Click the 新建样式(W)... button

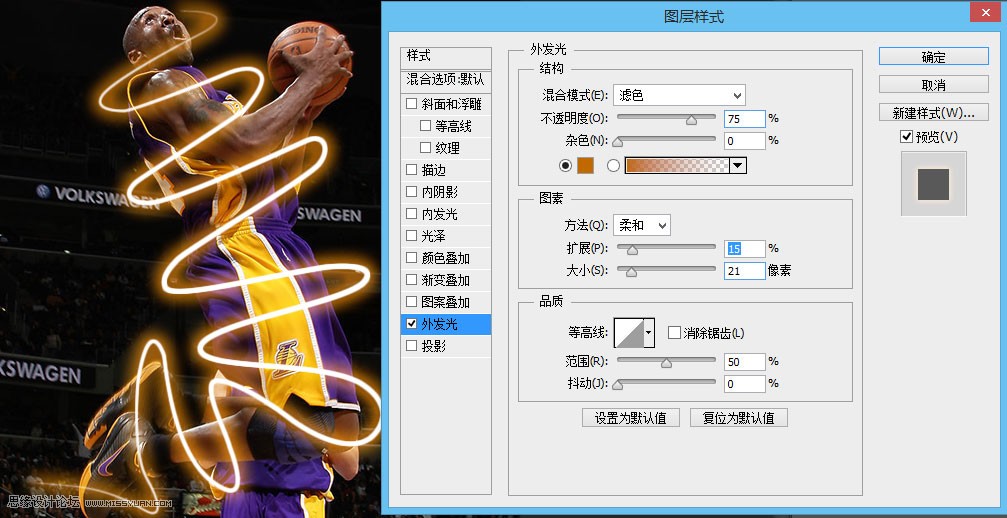(x=934, y=112)
